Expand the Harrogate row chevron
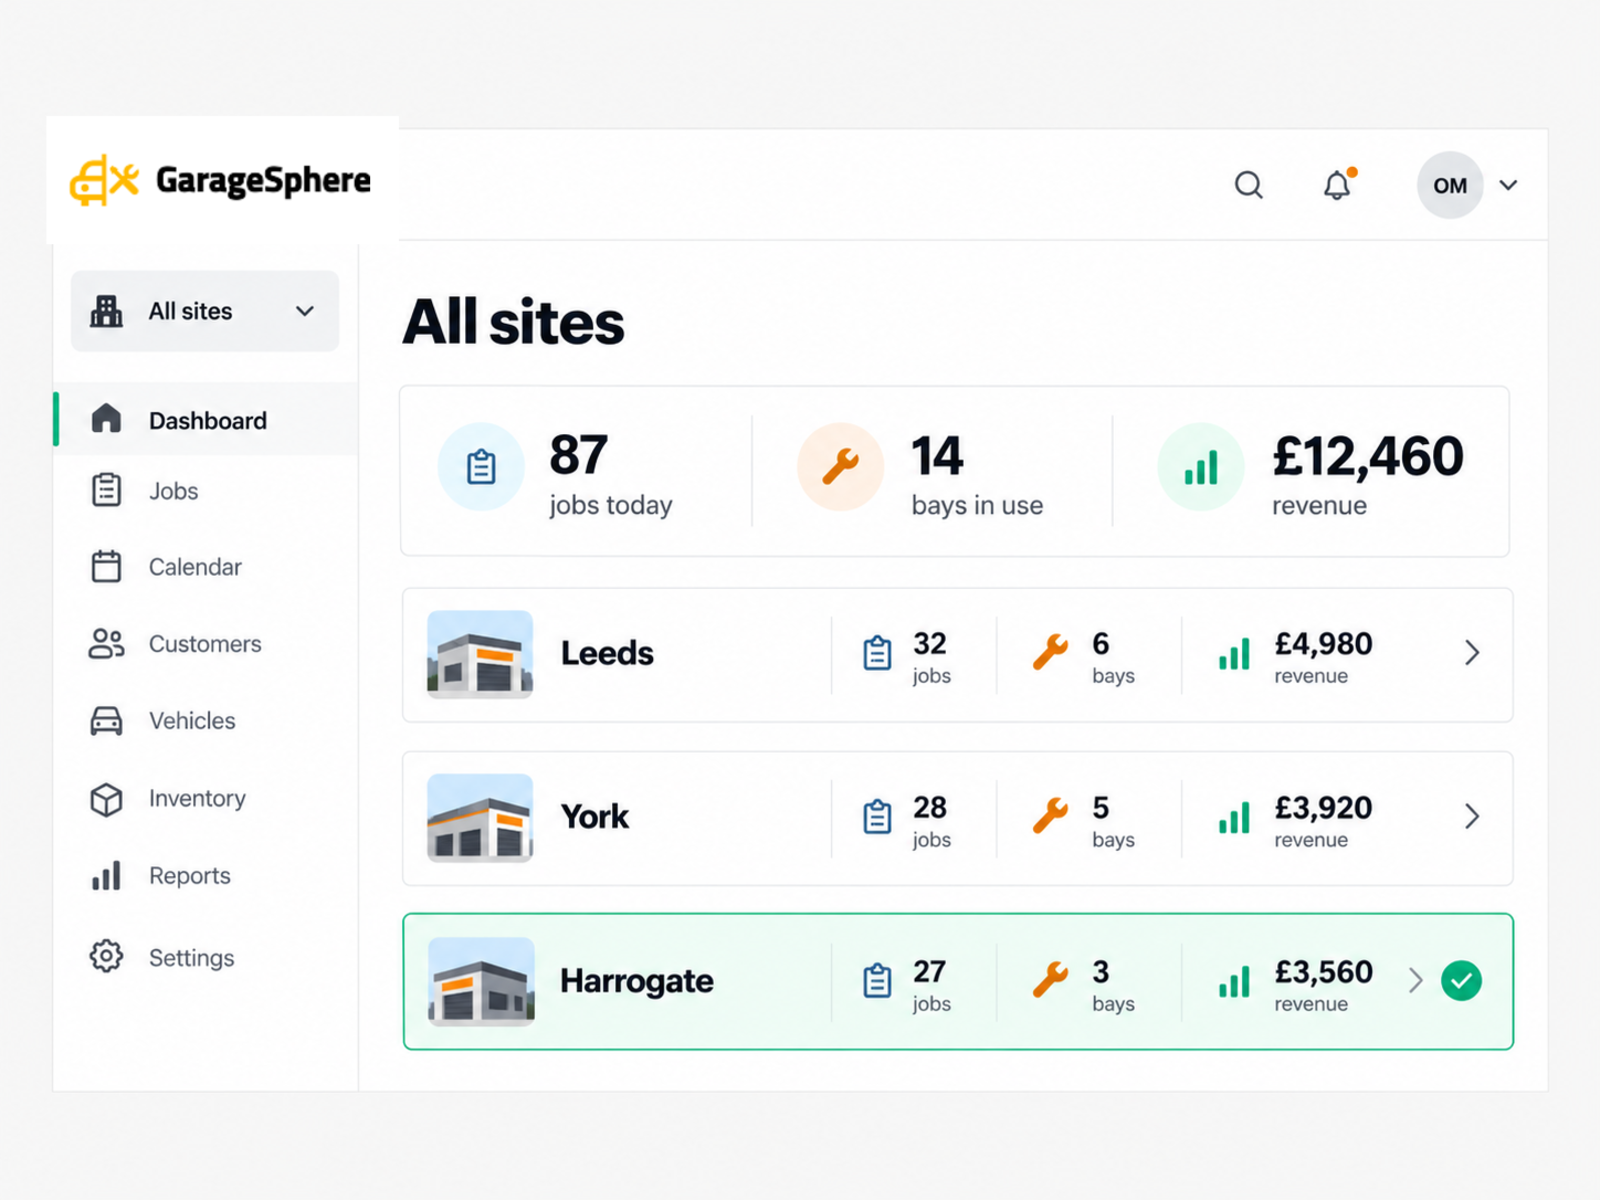This screenshot has width=1600, height=1200. (x=1415, y=980)
